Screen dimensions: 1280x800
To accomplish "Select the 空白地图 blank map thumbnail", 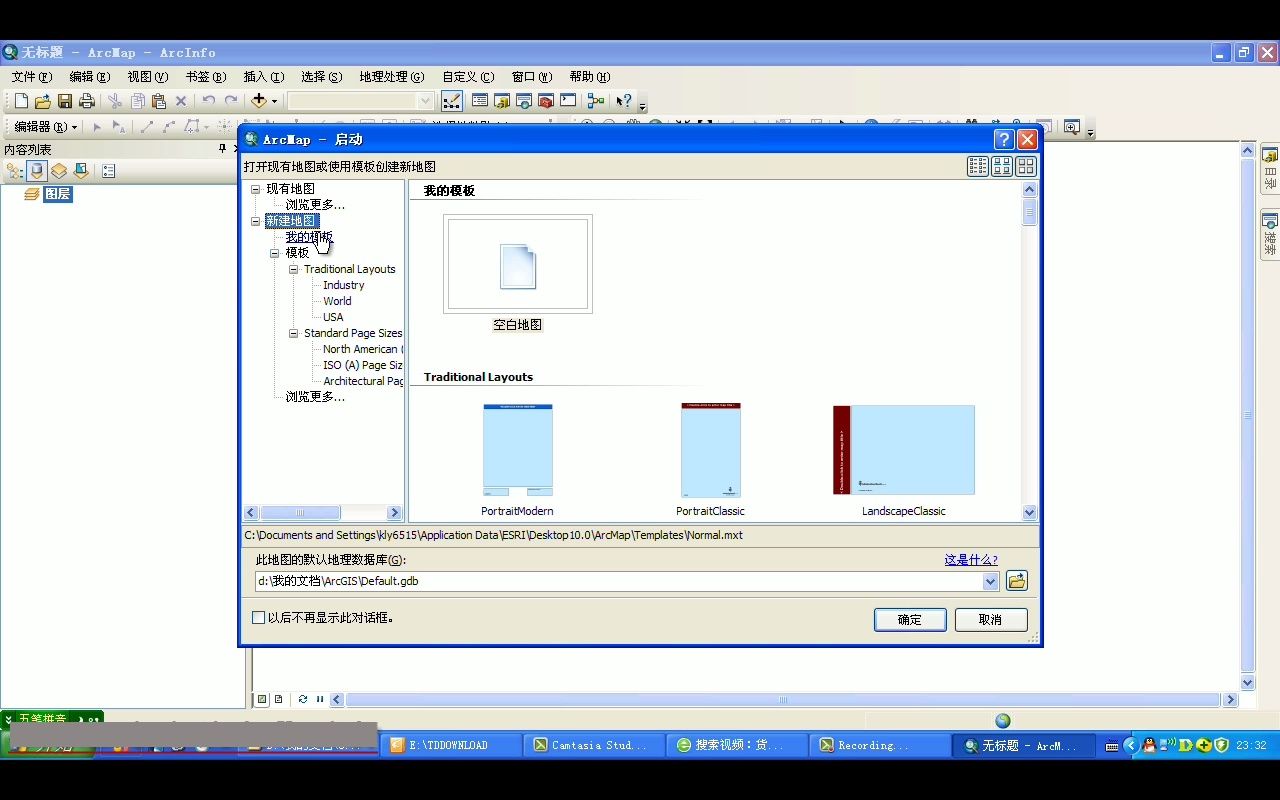I will [518, 265].
